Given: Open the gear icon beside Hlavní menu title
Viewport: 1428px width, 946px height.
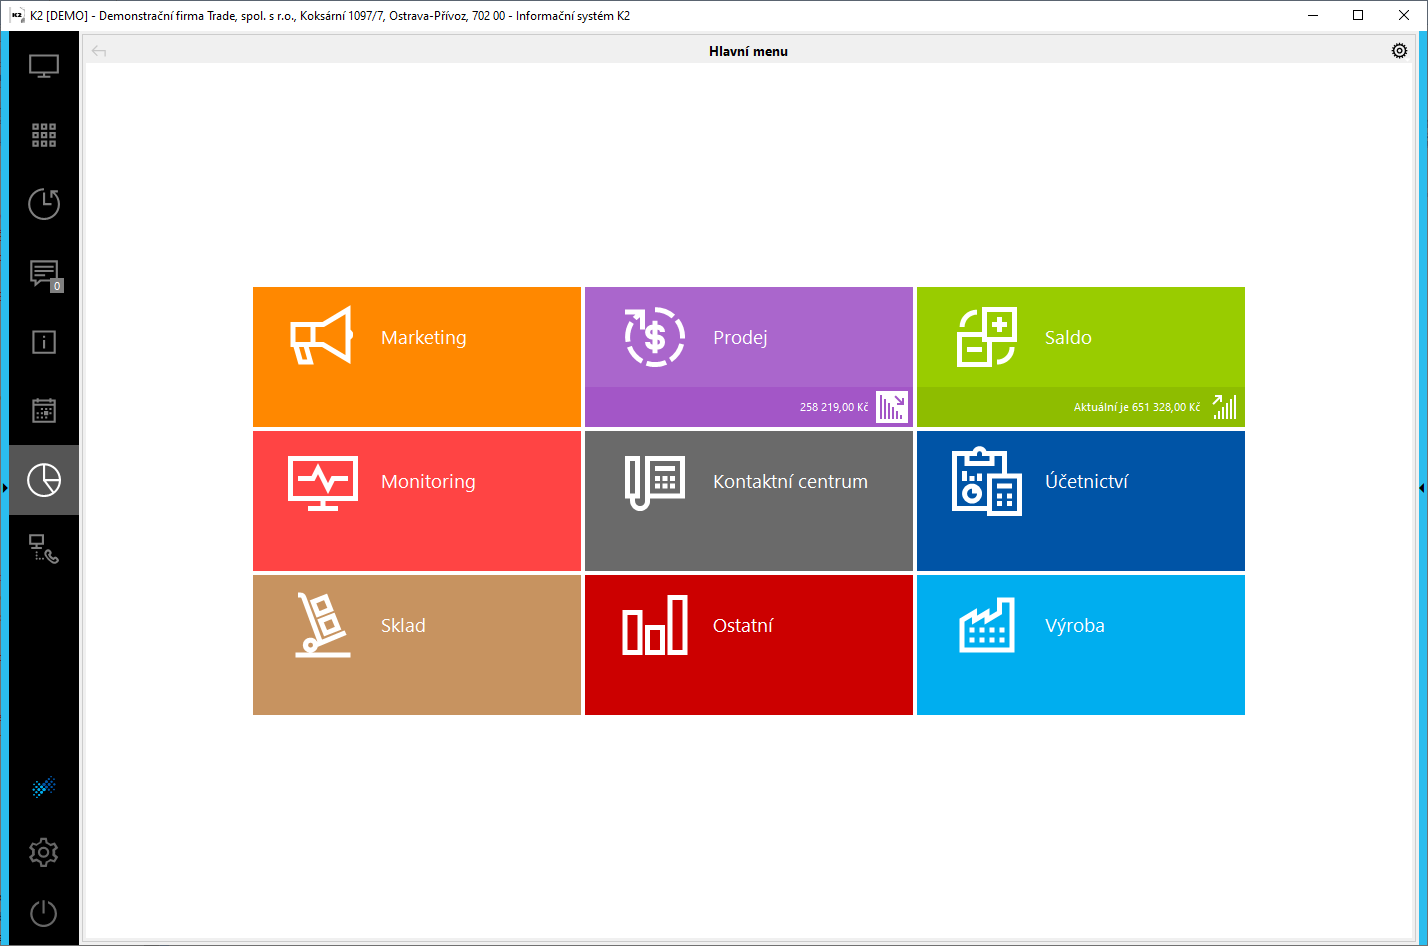Looking at the screenshot, I should [x=1399, y=51].
